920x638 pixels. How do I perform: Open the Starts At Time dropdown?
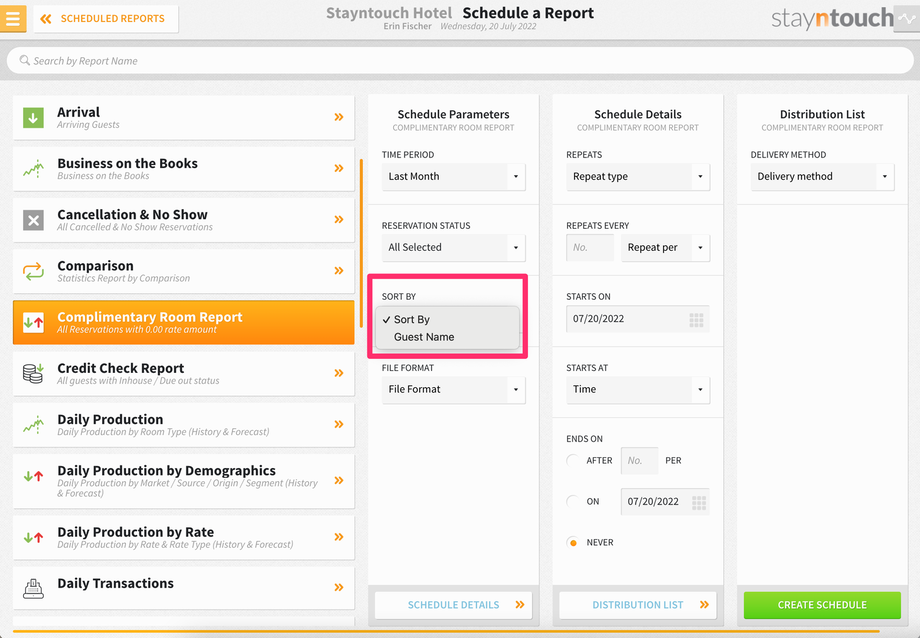point(638,390)
